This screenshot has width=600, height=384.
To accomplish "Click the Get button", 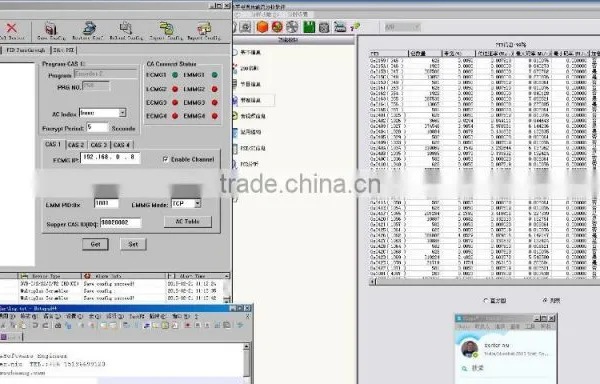I will (x=95, y=244).
